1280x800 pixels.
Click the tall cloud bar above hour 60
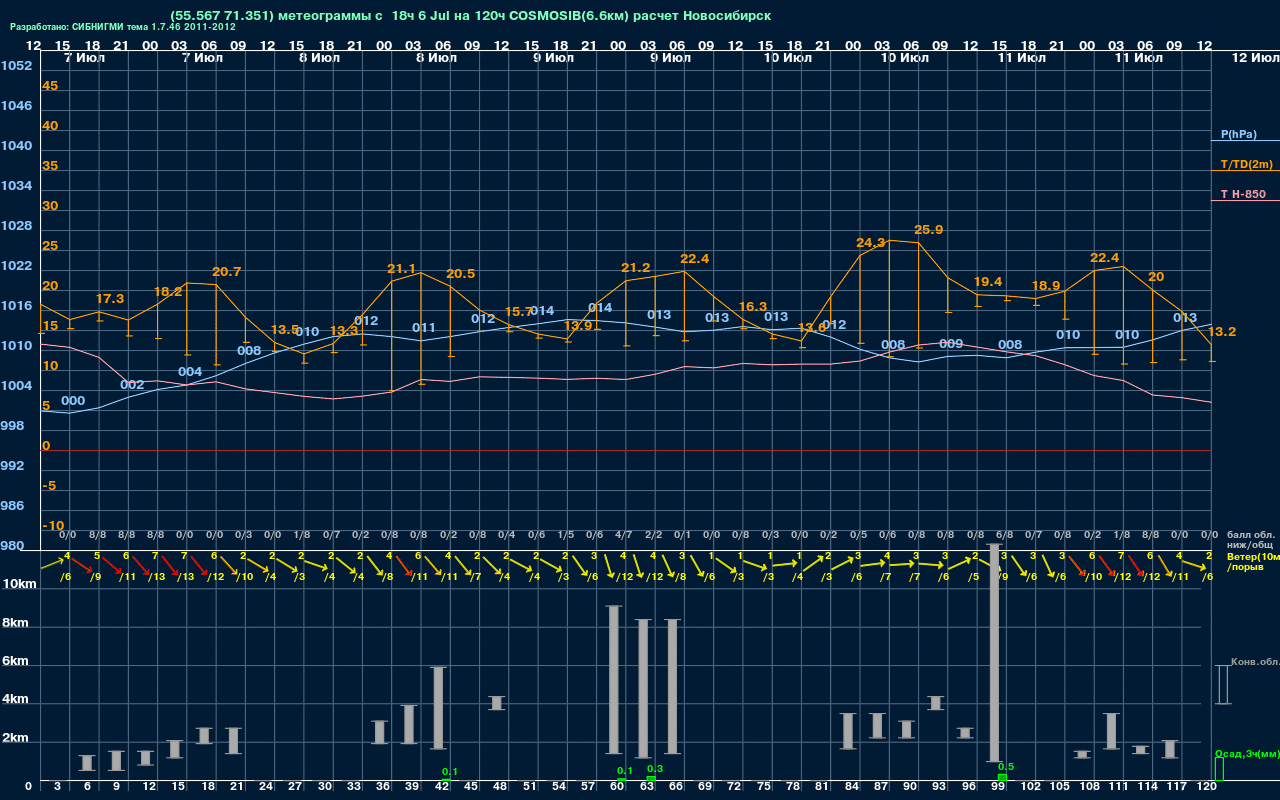click(614, 680)
